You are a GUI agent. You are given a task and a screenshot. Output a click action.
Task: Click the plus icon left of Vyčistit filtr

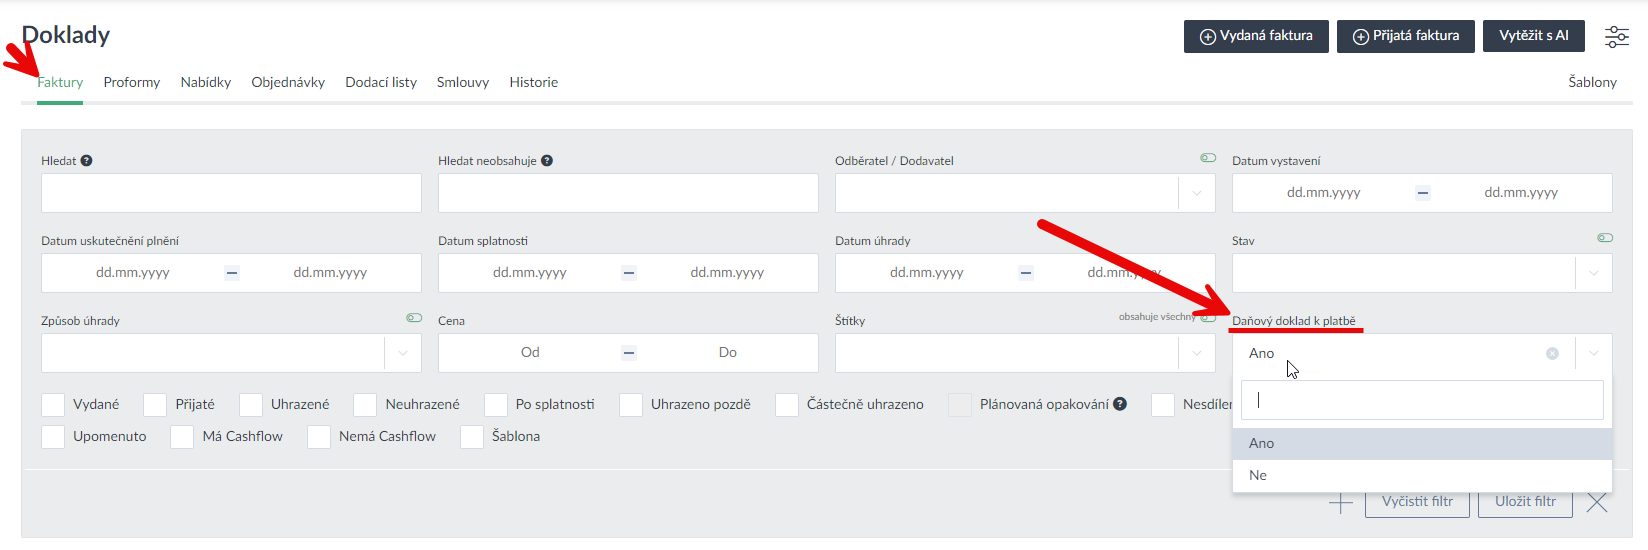pyautogui.click(x=1340, y=502)
